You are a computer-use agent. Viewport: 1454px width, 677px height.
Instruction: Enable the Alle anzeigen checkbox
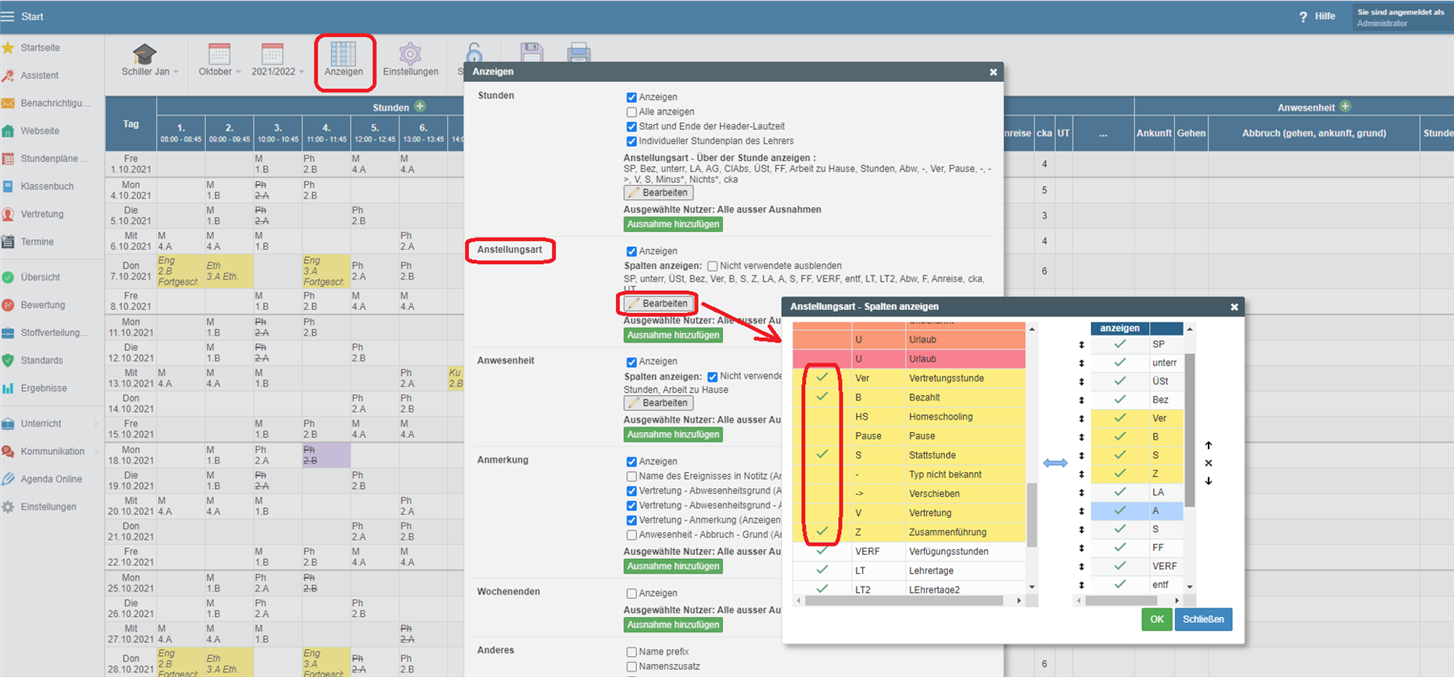tap(632, 112)
